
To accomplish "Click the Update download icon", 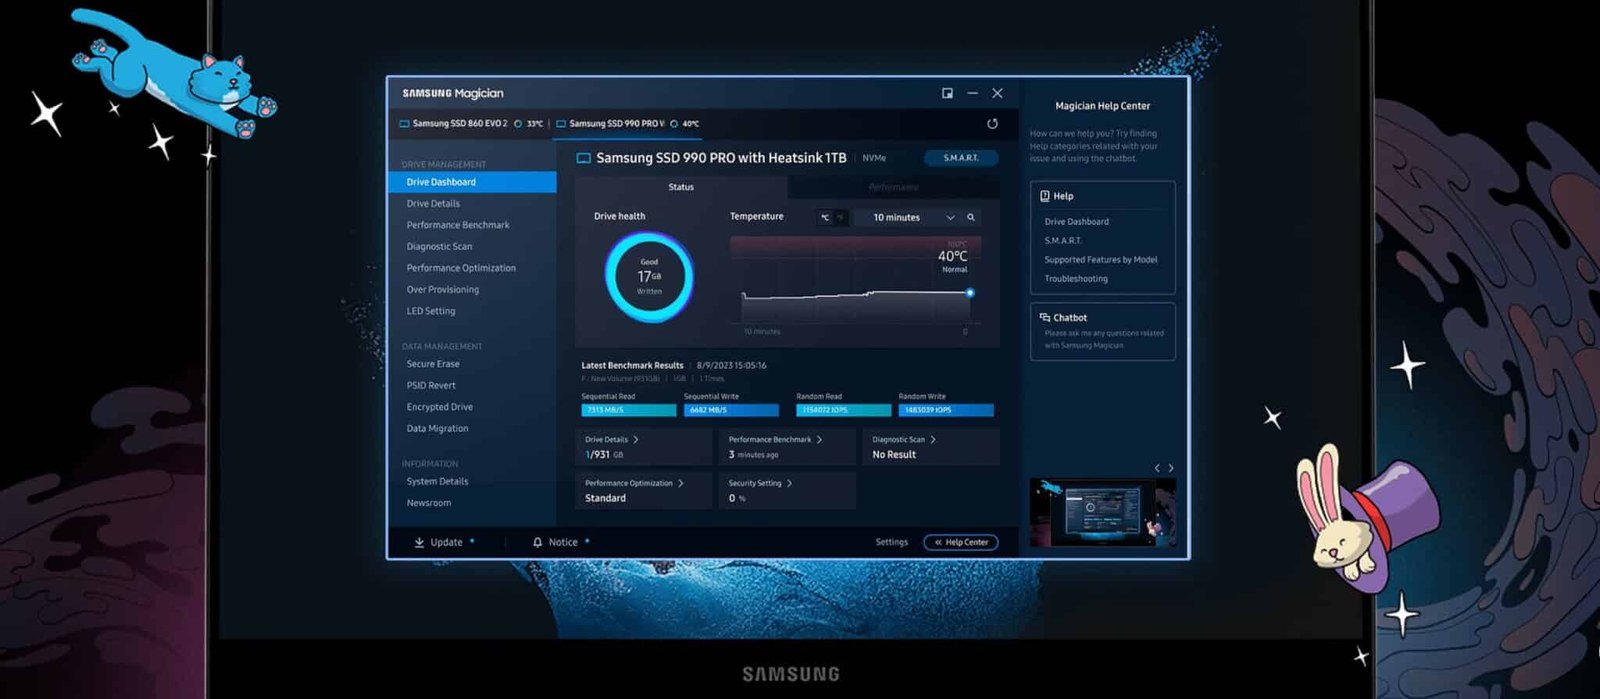I will tap(419, 542).
